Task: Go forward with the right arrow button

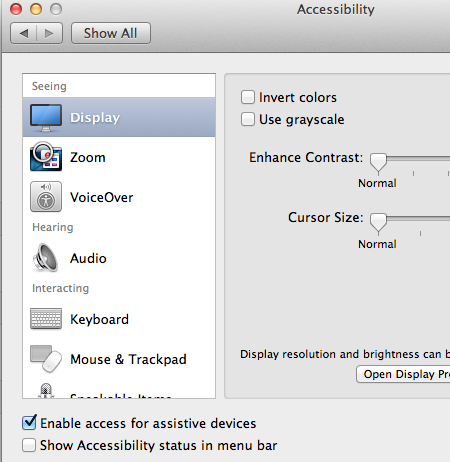Action: (49, 33)
